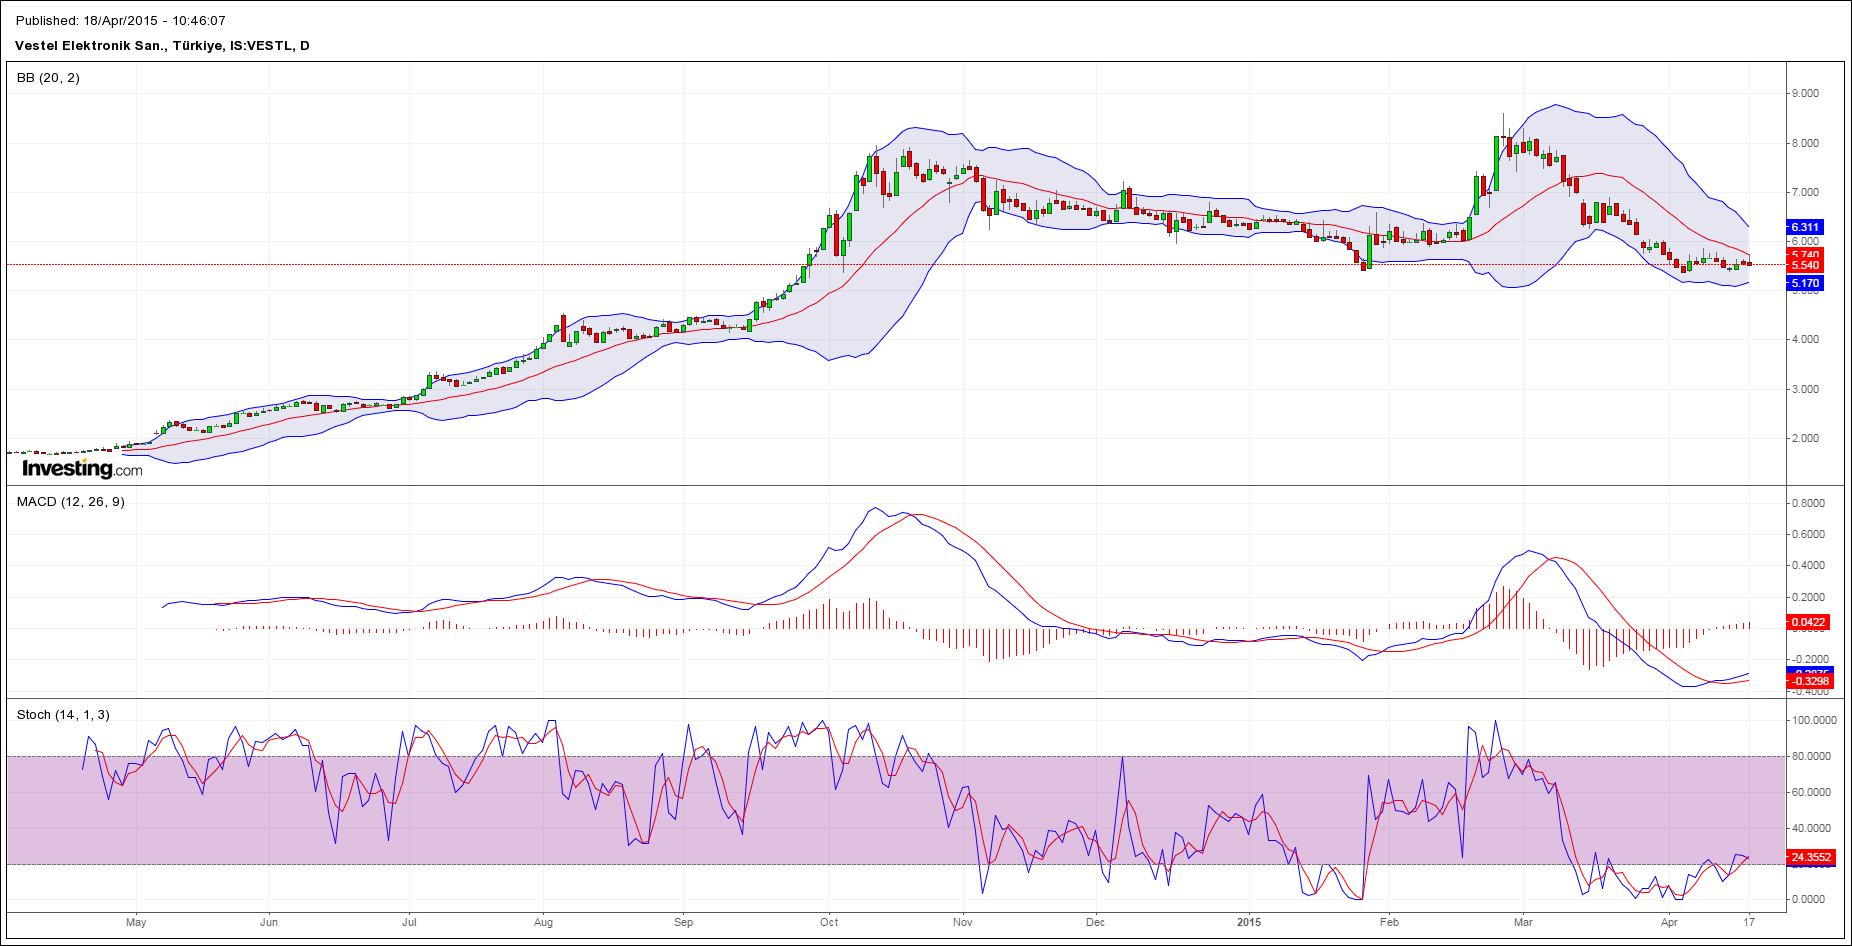Viewport: 1852px width, 946px height.
Task: Click the 17 date label on time axis
Action: pyautogui.click(x=1749, y=922)
